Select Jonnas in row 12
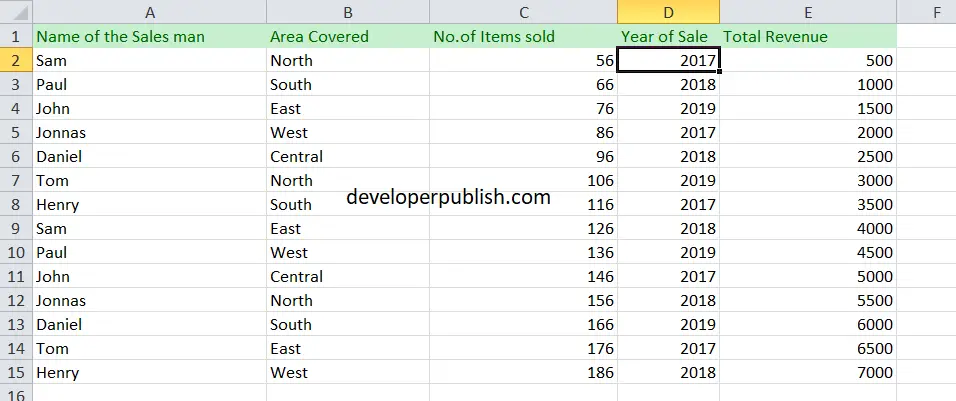956x401 pixels. point(149,300)
